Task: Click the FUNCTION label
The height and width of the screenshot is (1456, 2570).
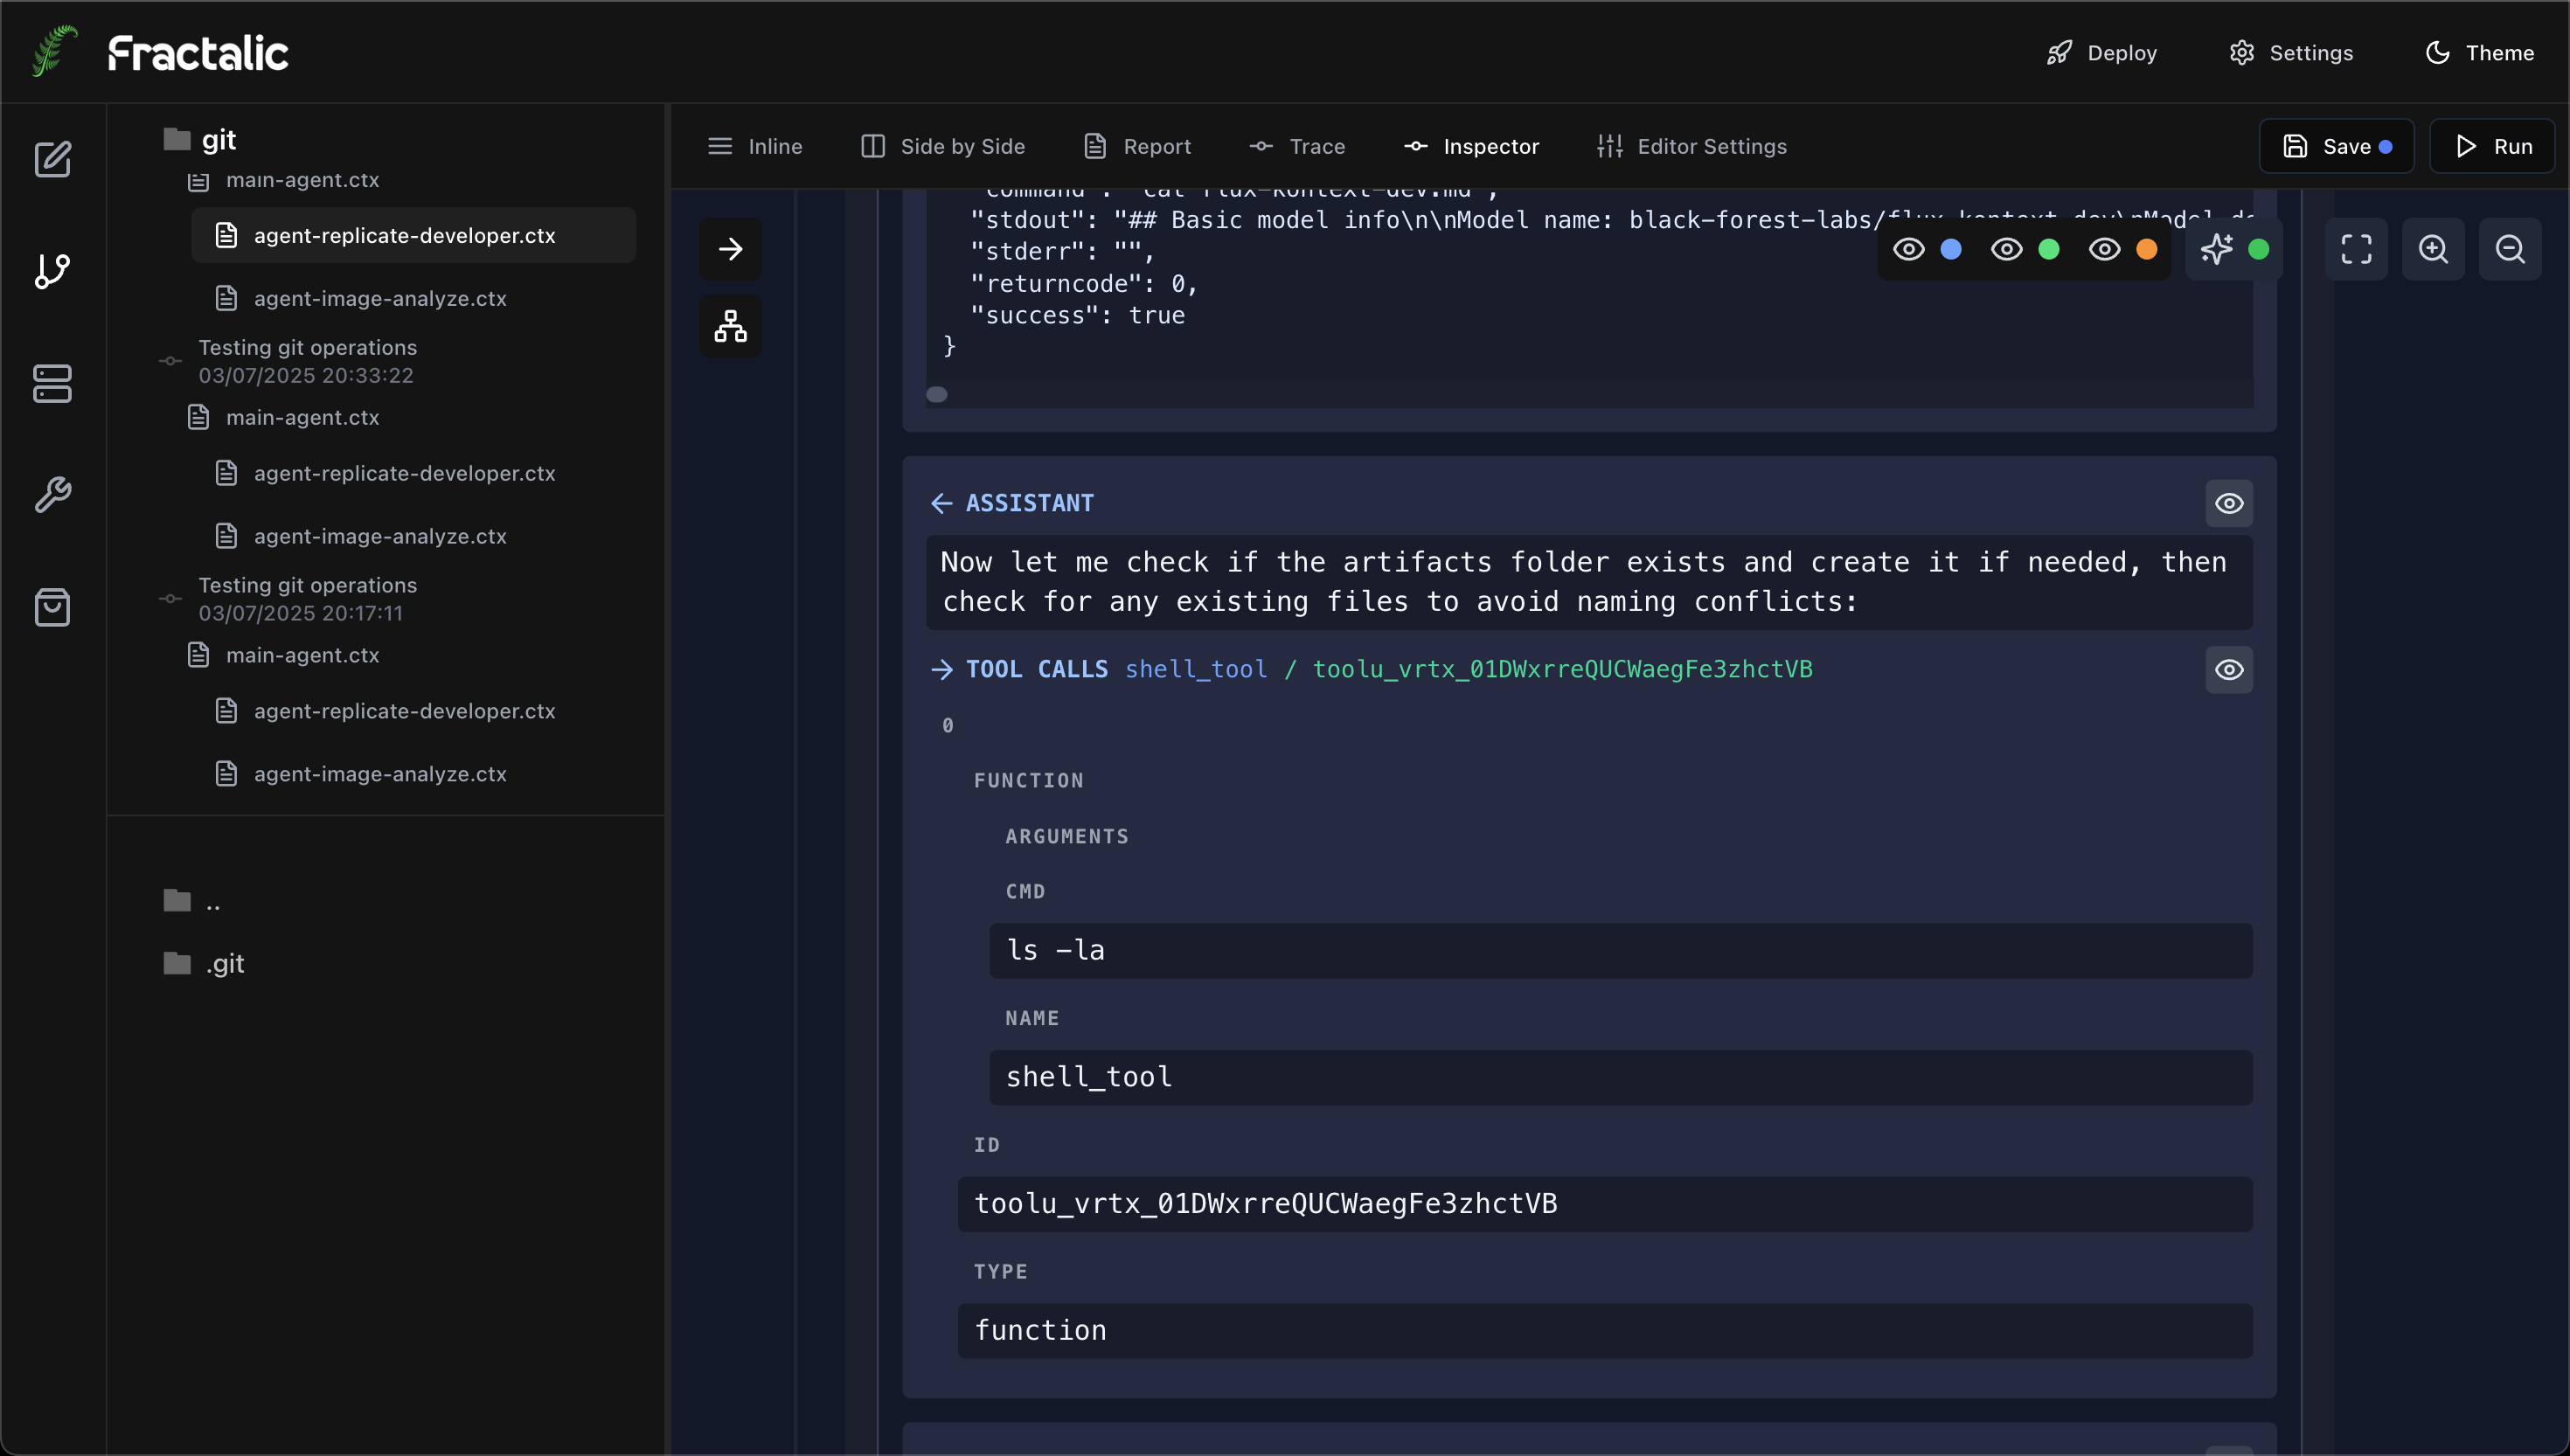Action: (x=1028, y=780)
